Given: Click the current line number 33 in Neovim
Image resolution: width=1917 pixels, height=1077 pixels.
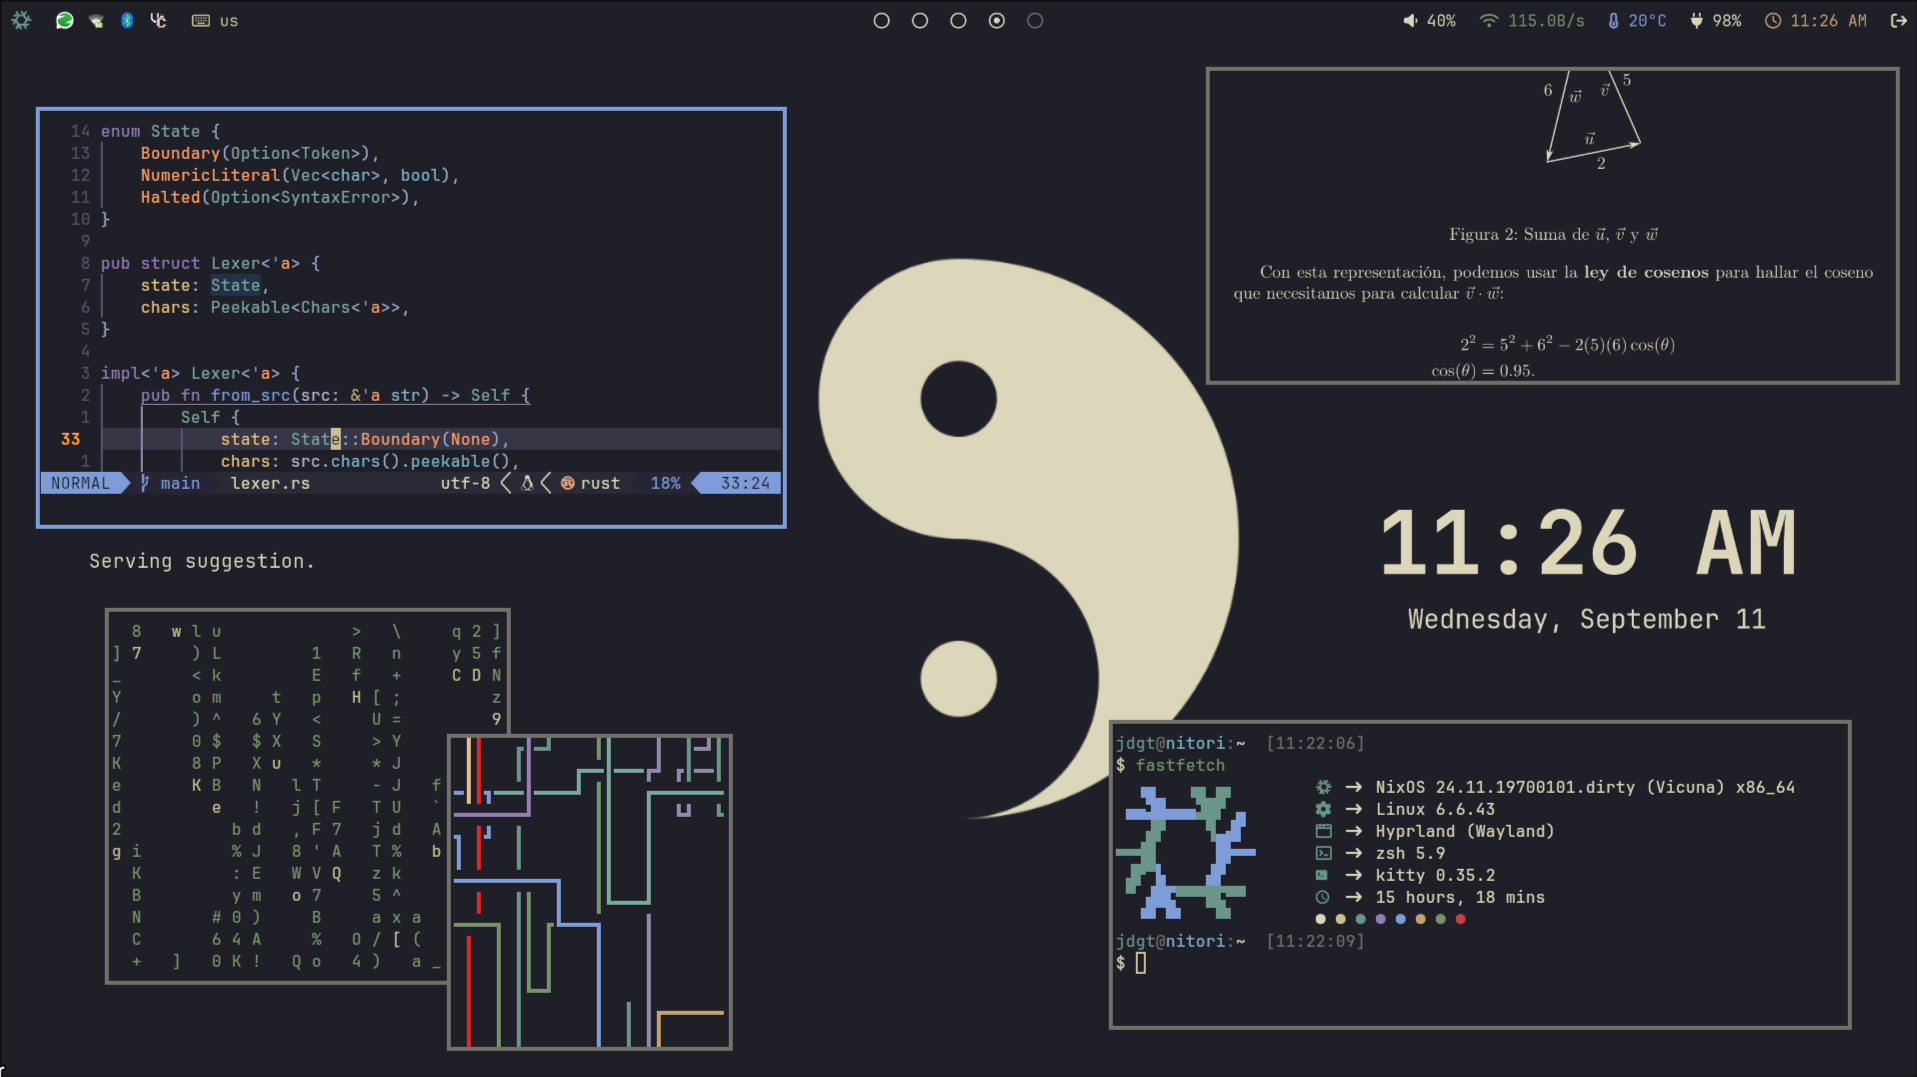Looking at the screenshot, I should 70,439.
